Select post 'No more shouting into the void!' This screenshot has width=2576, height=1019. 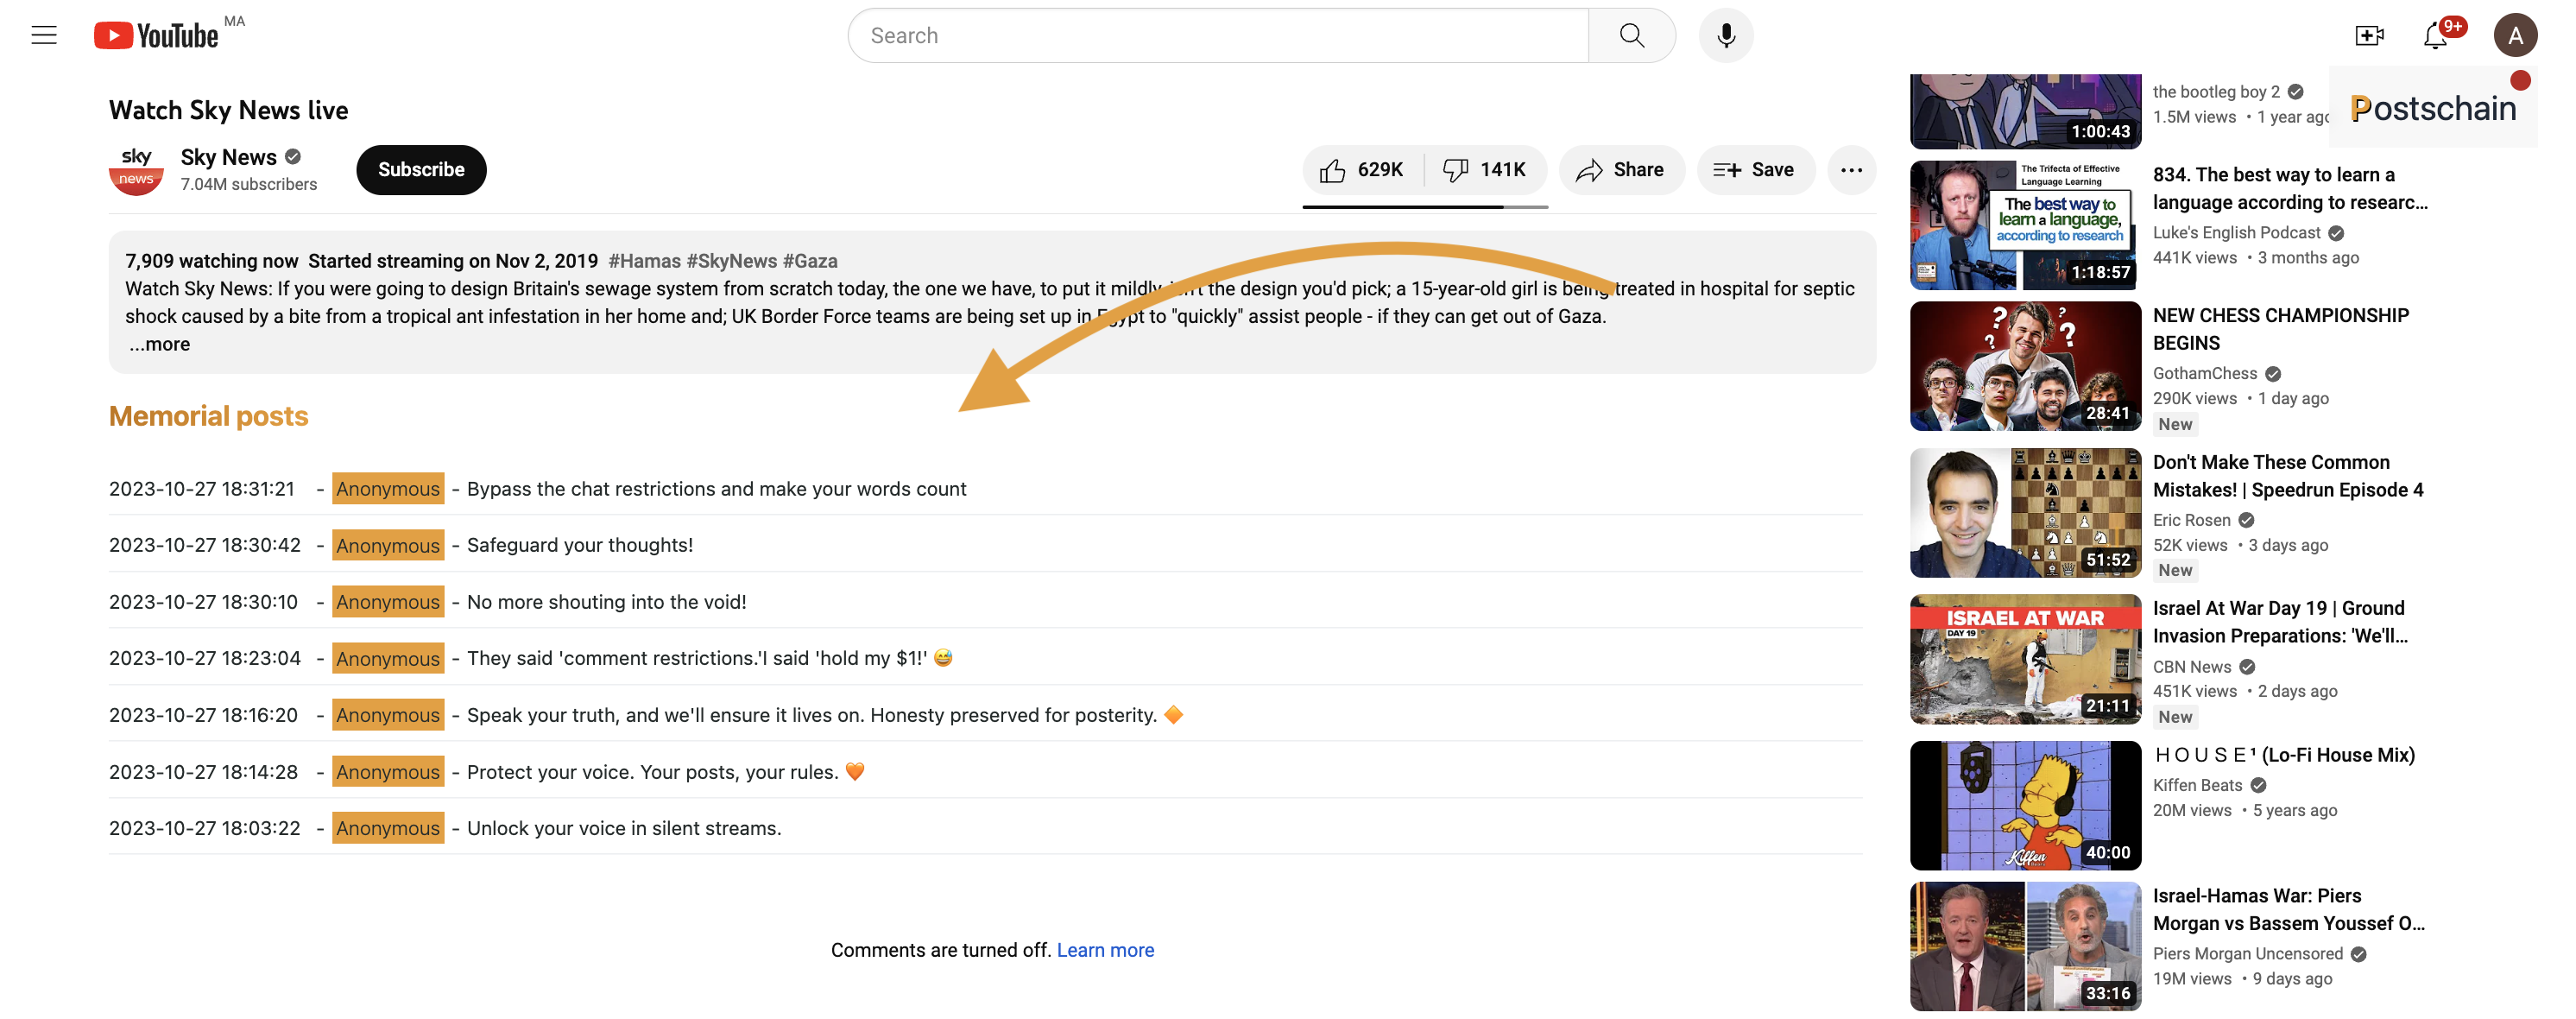[606, 602]
